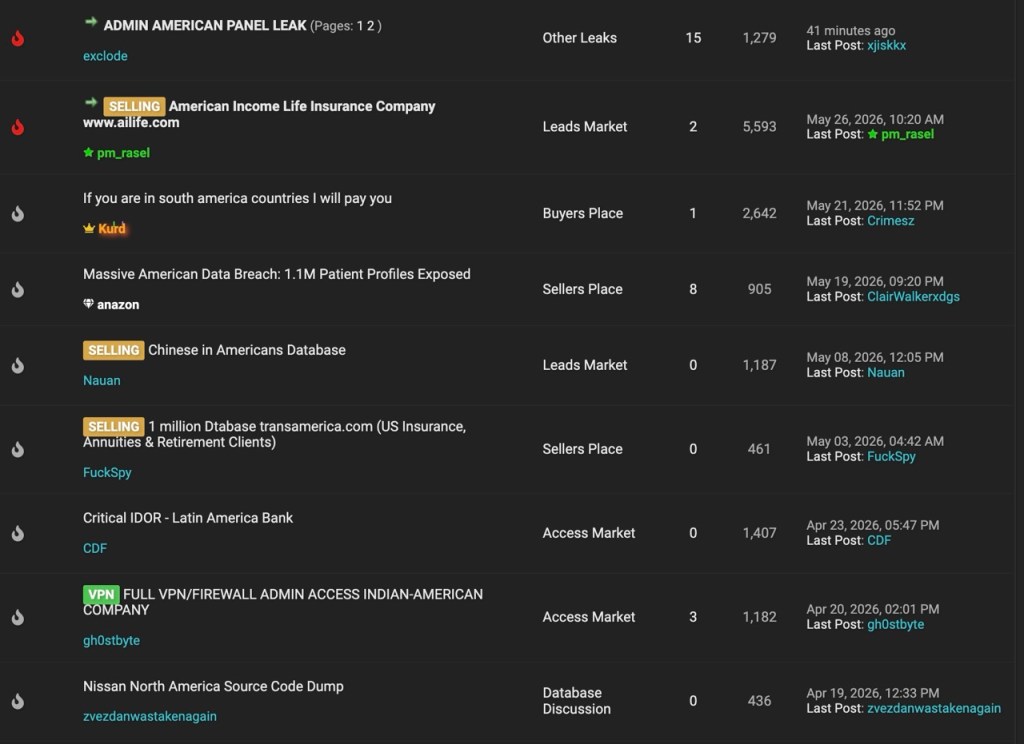Click the crown icon next to Kurd

point(89,228)
